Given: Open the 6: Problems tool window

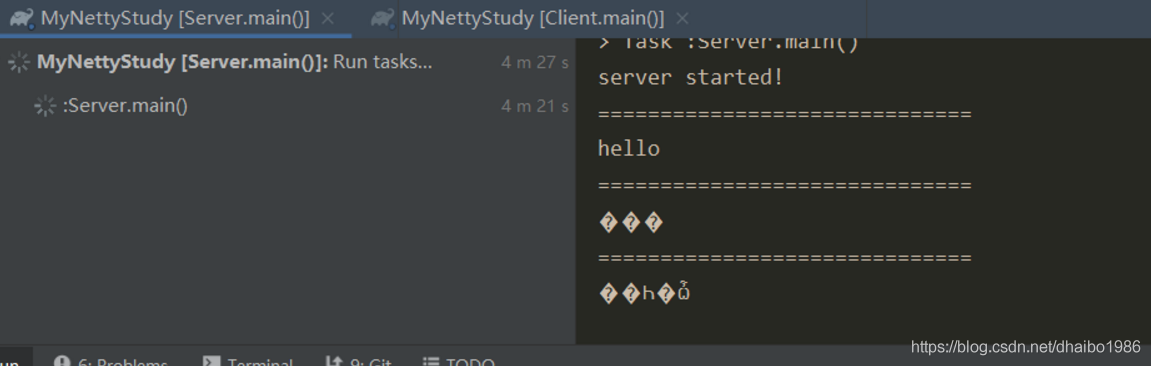Looking at the screenshot, I should pyautogui.click(x=112, y=362).
